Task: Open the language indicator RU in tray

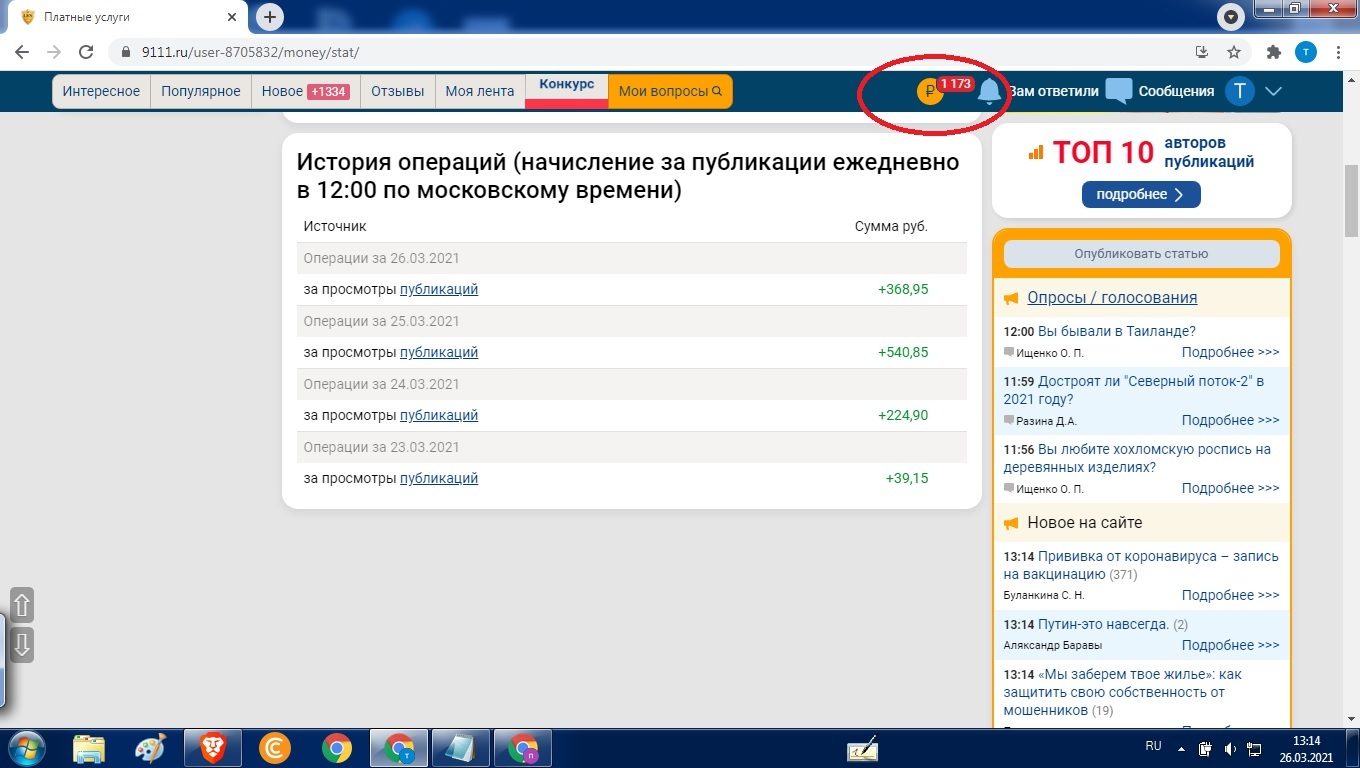Action: (1153, 746)
